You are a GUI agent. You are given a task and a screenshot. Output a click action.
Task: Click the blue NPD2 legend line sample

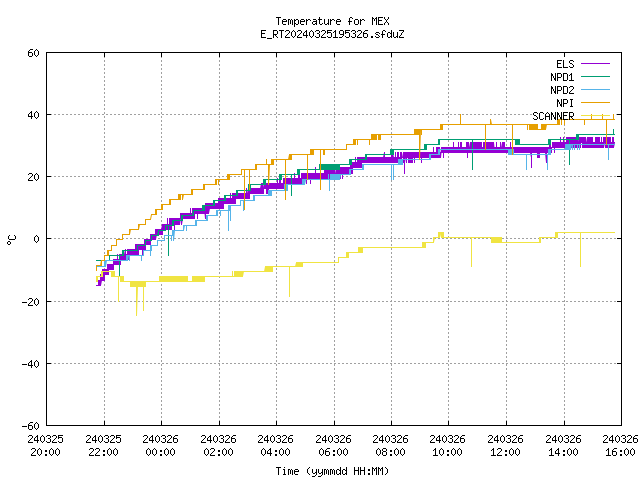[x=596, y=89]
